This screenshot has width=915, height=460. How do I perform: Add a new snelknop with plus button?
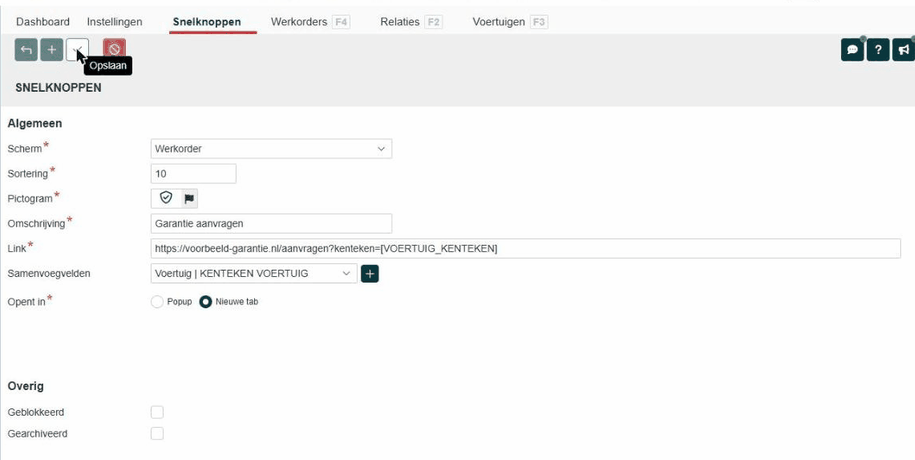[52, 50]
